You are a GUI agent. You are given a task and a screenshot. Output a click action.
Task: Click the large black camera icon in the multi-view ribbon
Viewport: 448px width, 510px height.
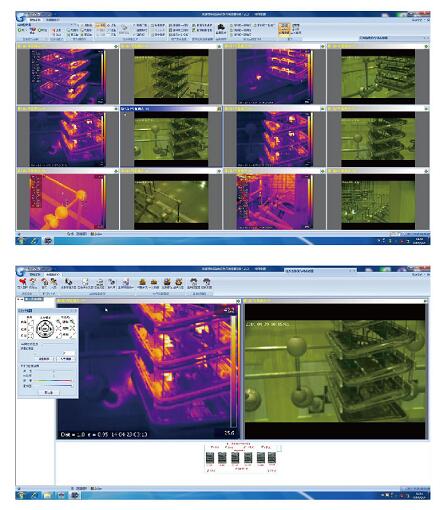(221, 28)
